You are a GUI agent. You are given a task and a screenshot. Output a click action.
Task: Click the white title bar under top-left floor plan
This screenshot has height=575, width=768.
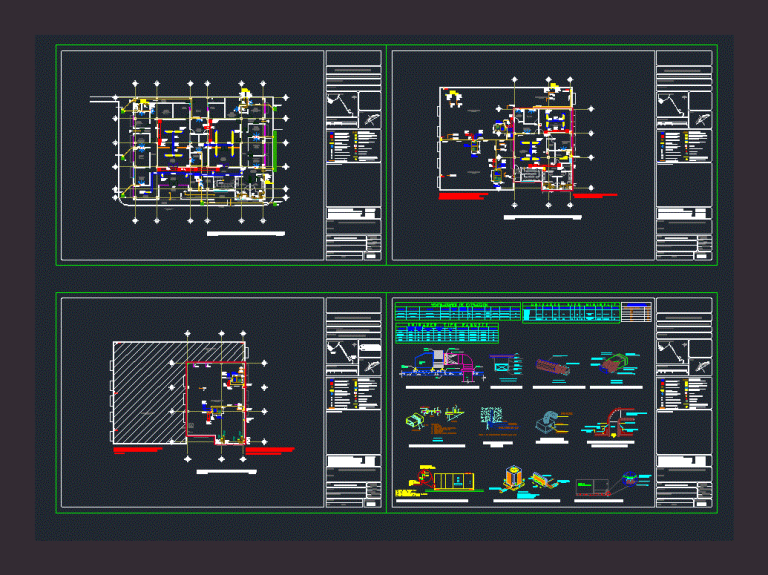(x=246, y=234)
